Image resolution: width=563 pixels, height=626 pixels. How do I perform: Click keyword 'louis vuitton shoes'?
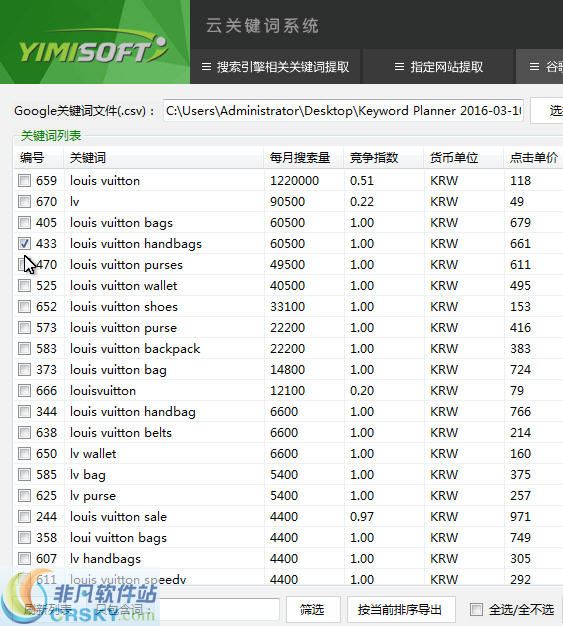[124, 307]
